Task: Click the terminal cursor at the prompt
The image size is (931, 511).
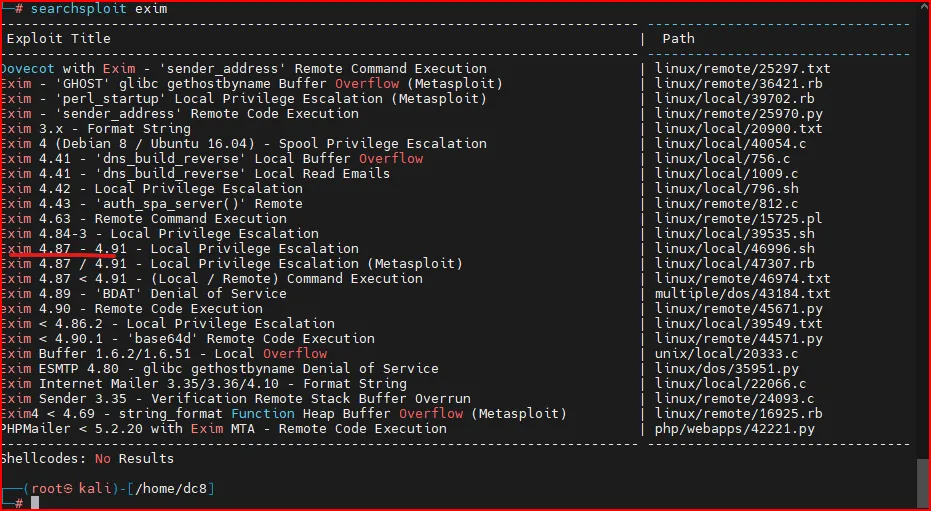Action: [35, 502]
